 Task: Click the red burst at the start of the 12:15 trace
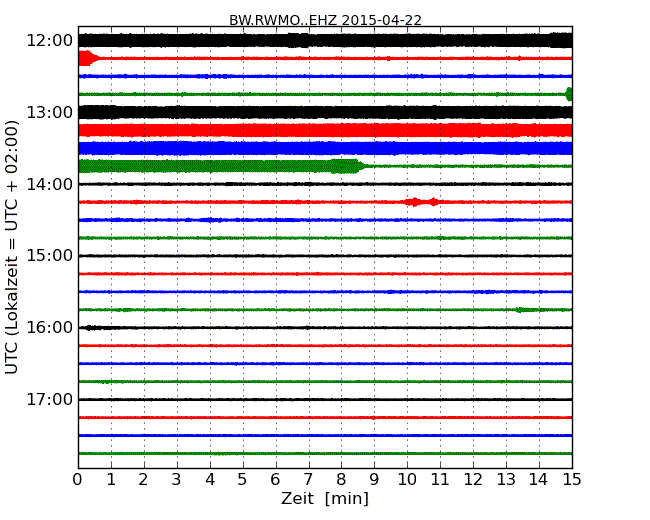click(x=88, y=58)
